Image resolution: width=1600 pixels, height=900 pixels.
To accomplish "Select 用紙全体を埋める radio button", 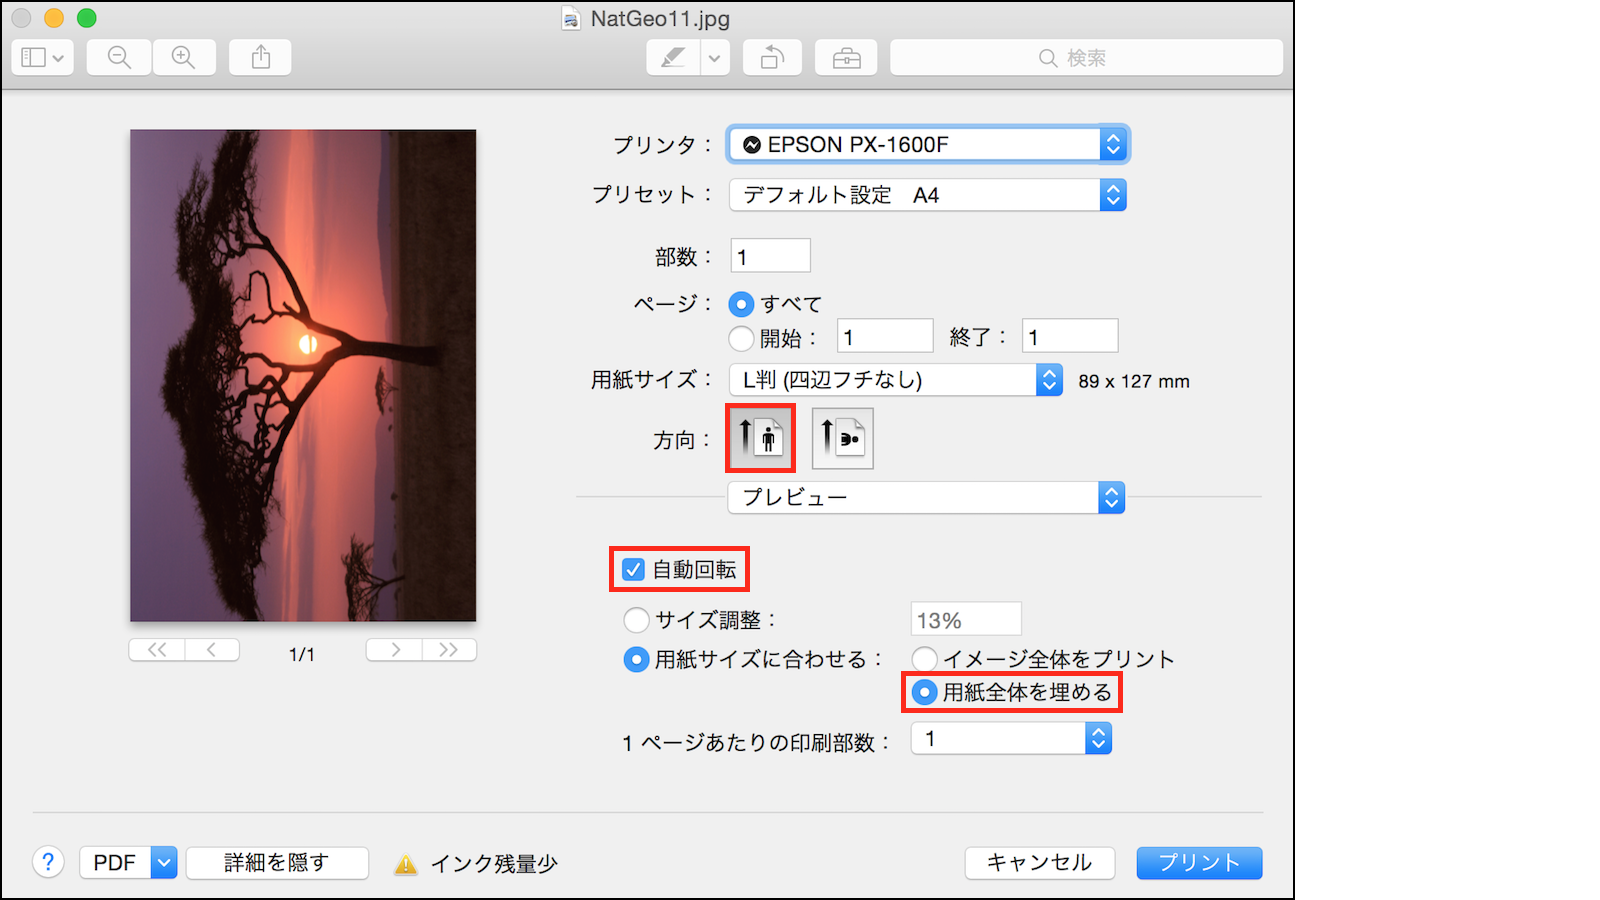I will [x=925, y=692].
